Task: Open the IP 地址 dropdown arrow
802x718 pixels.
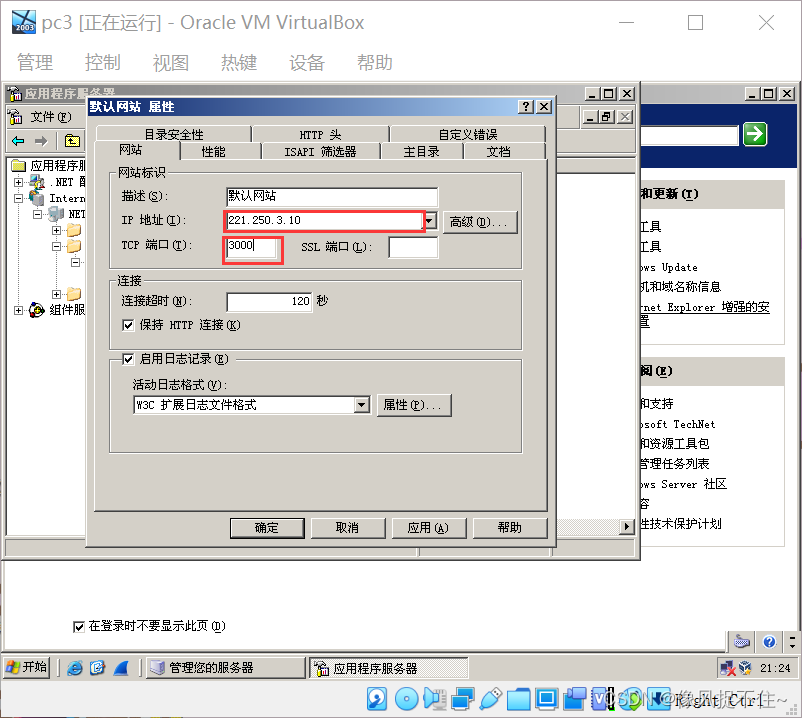Action: (x=430, y=221)
